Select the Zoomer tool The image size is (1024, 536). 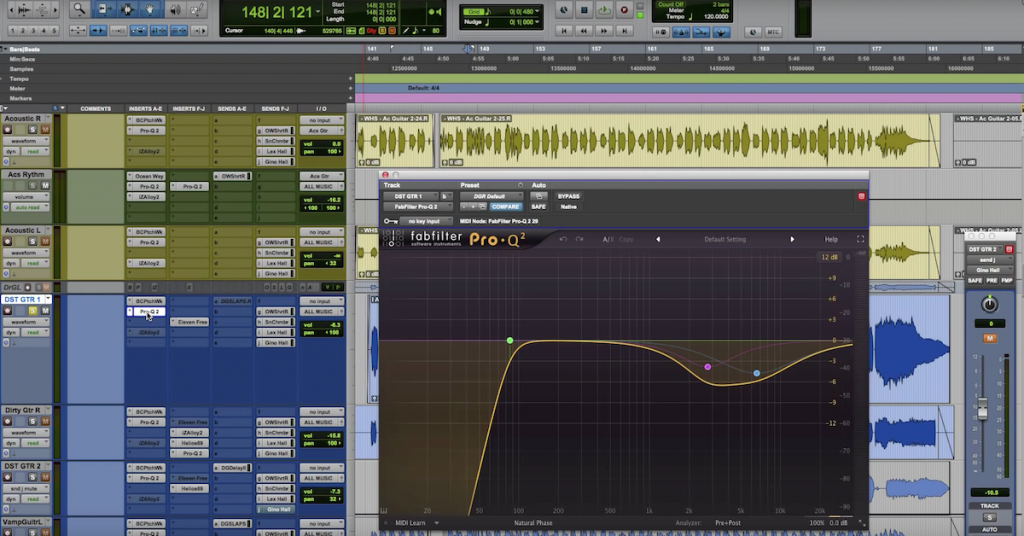click(79, 9)
